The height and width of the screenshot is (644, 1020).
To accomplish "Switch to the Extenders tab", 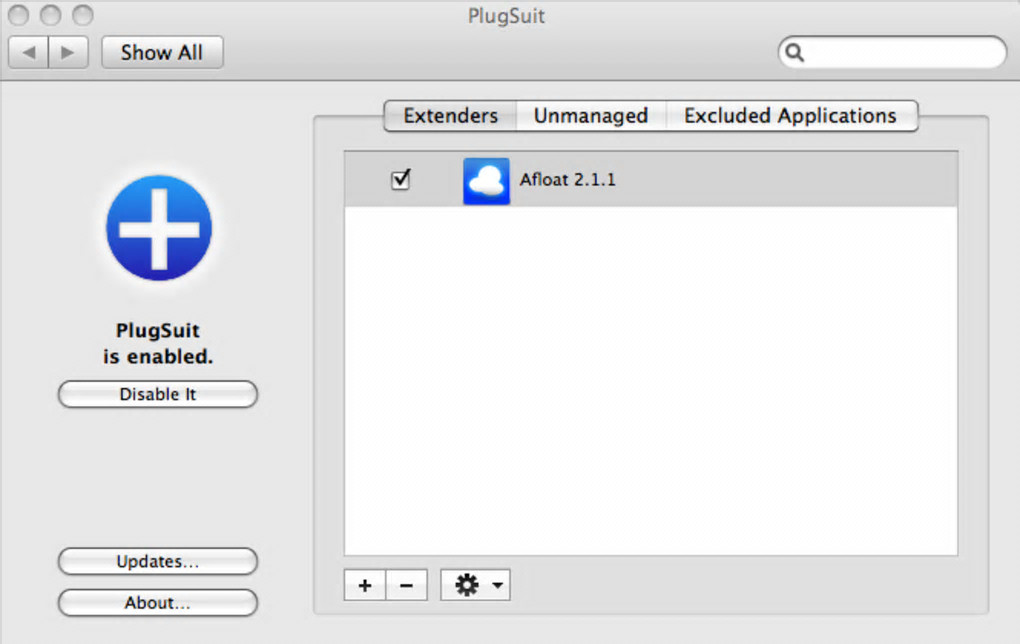I will click(x=450, y=116).
